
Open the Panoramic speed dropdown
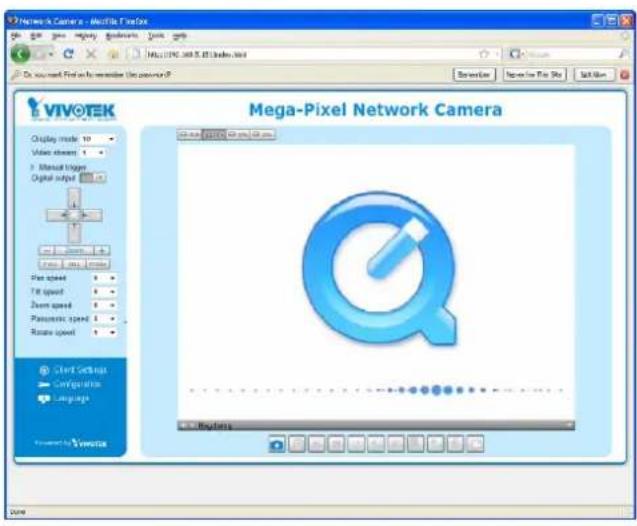click(104, 319)
